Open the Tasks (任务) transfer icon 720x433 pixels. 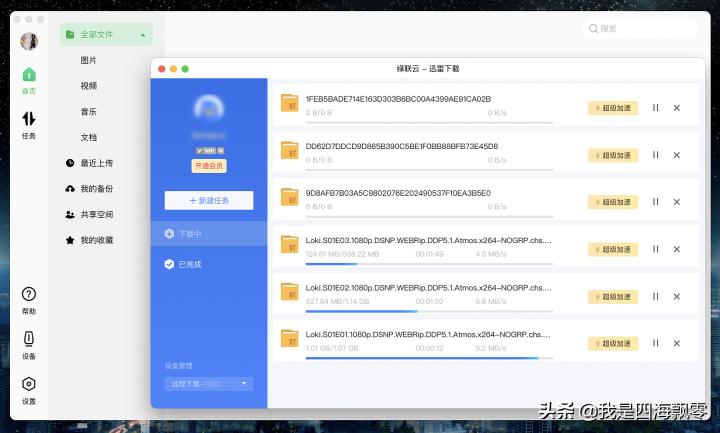(x=28, y=125)
